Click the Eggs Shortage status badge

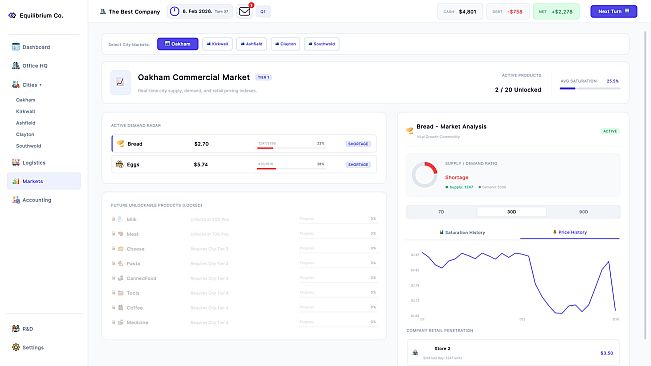[x=358, y=164]
